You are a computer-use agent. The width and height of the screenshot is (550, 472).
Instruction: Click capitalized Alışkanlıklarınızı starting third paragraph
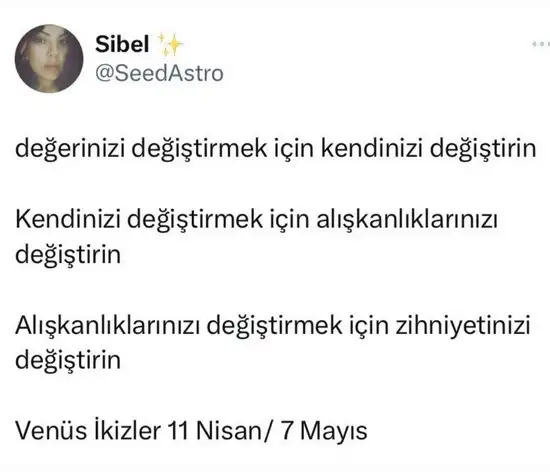click(x=108, y=326)
